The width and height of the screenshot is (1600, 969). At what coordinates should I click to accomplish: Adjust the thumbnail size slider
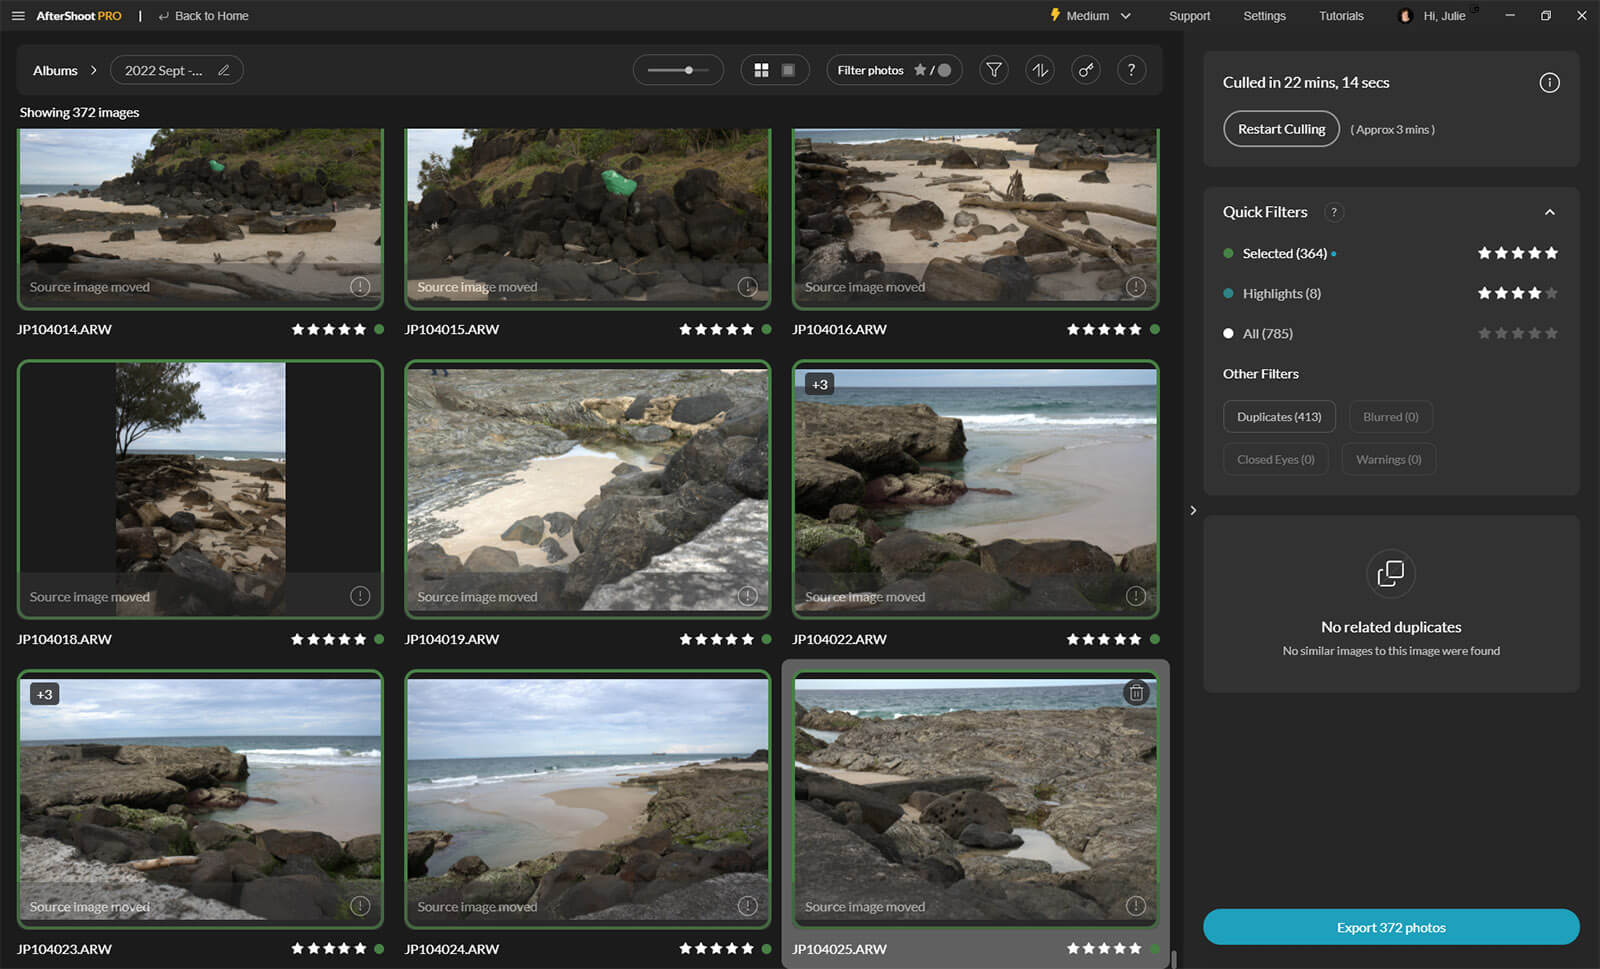pyautogui.click(x=688, y=70)
